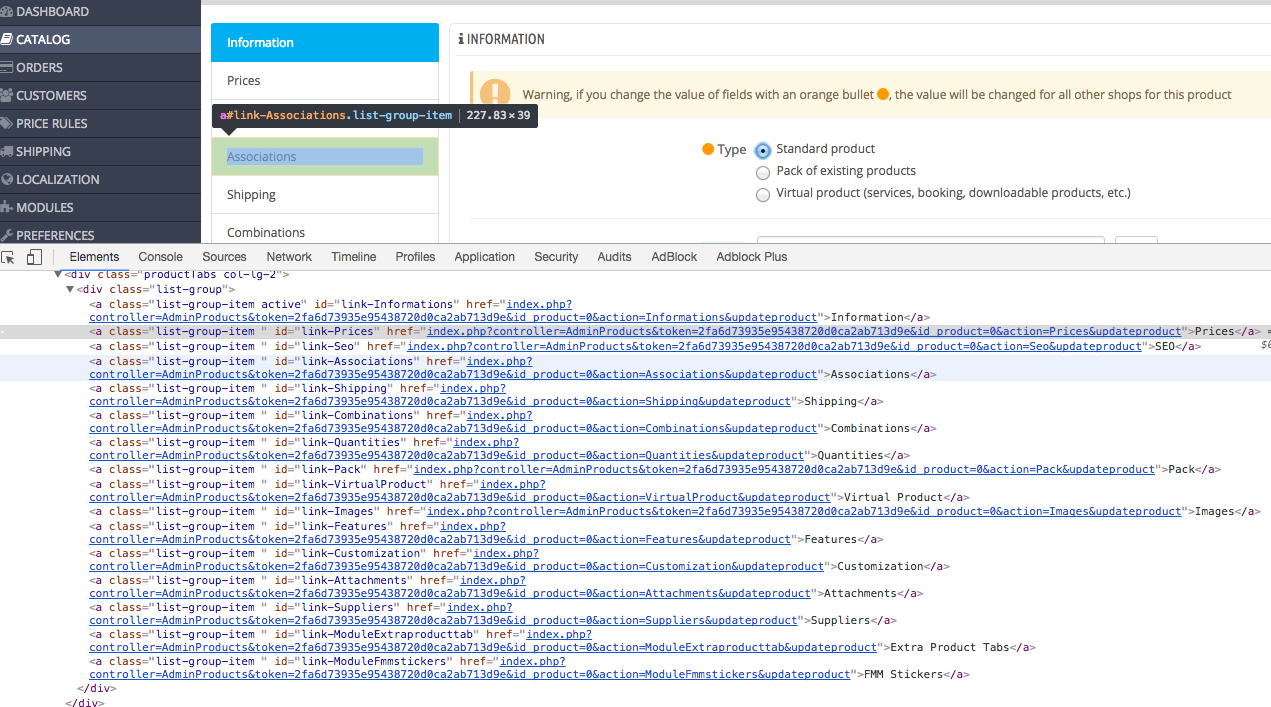Open the Profiles tab
The image size is (1271, 707).
[x=415, y=257]
